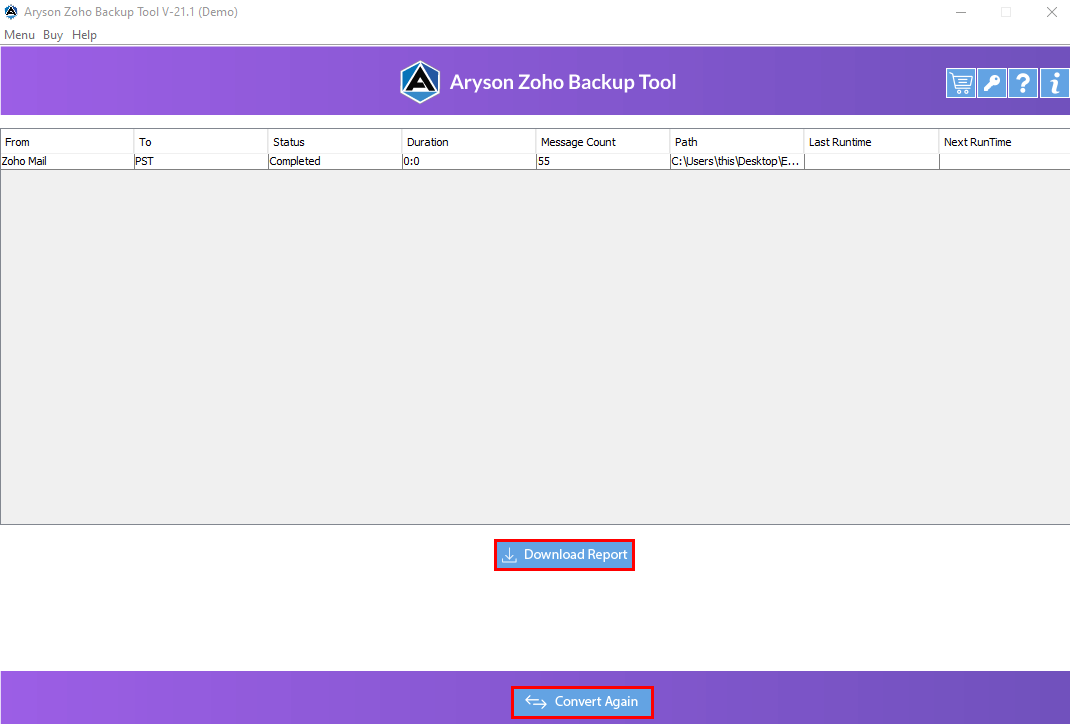Open the Help menu
The width and height of the screenshot is (1070, 724).
click(x=84, y=35)
